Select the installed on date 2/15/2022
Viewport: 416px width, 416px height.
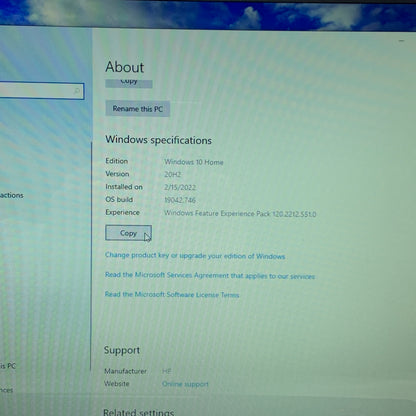coord(180,187)
